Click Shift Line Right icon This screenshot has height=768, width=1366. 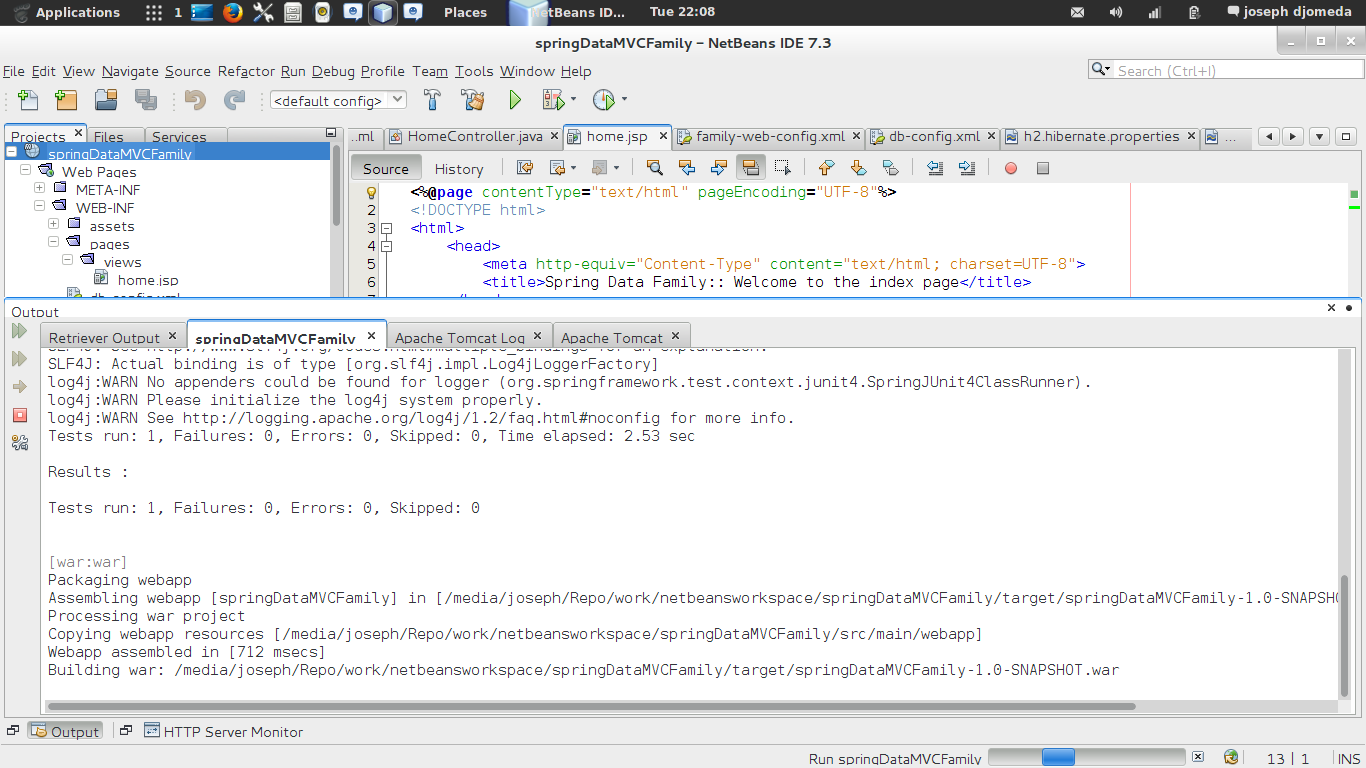pos(967,168)
